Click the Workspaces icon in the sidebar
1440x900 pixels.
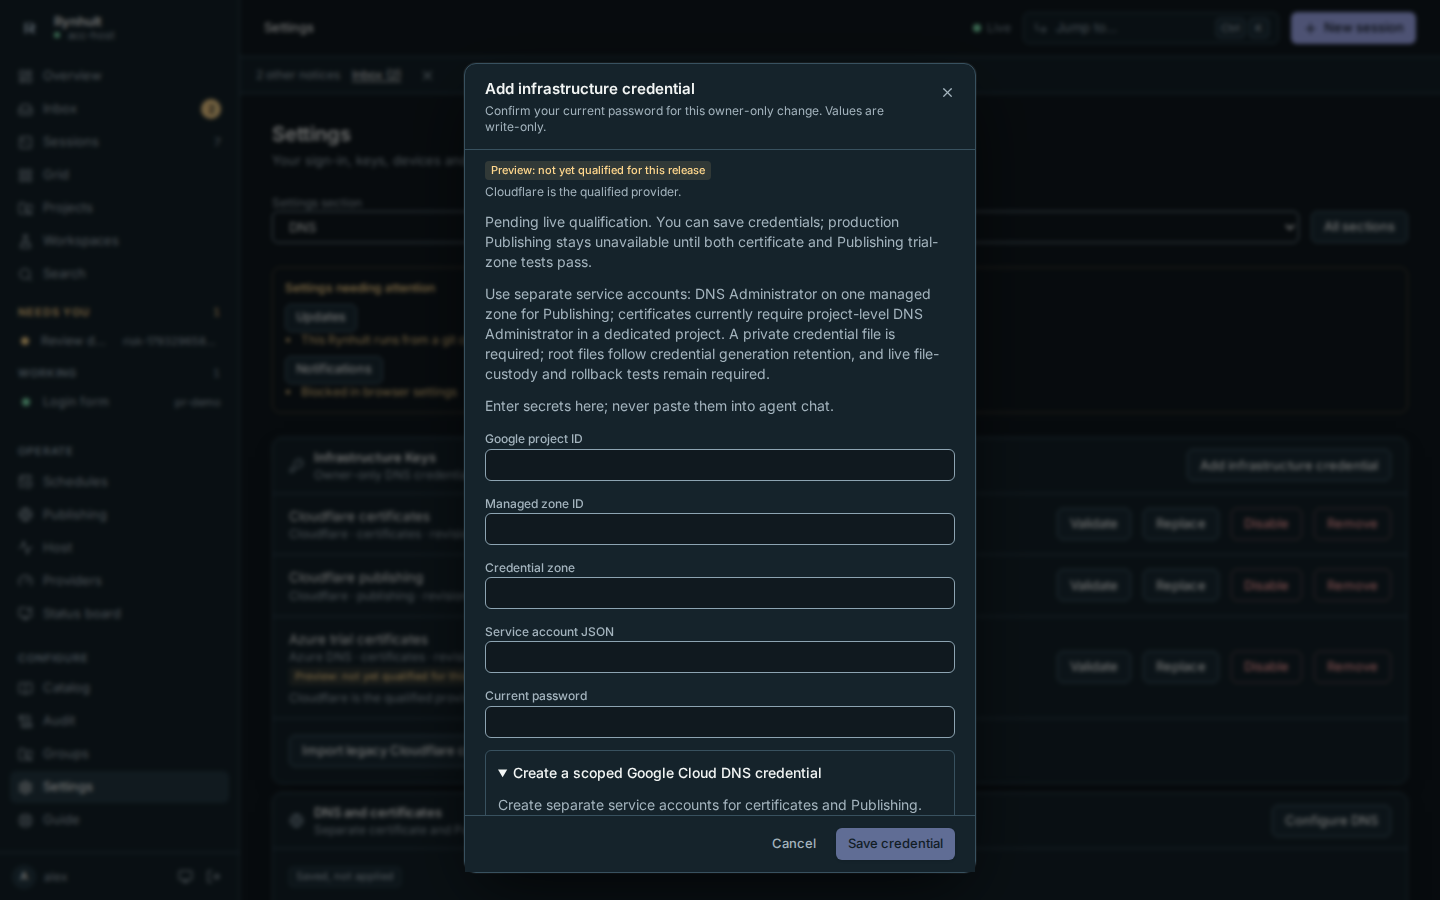[26, 241]
